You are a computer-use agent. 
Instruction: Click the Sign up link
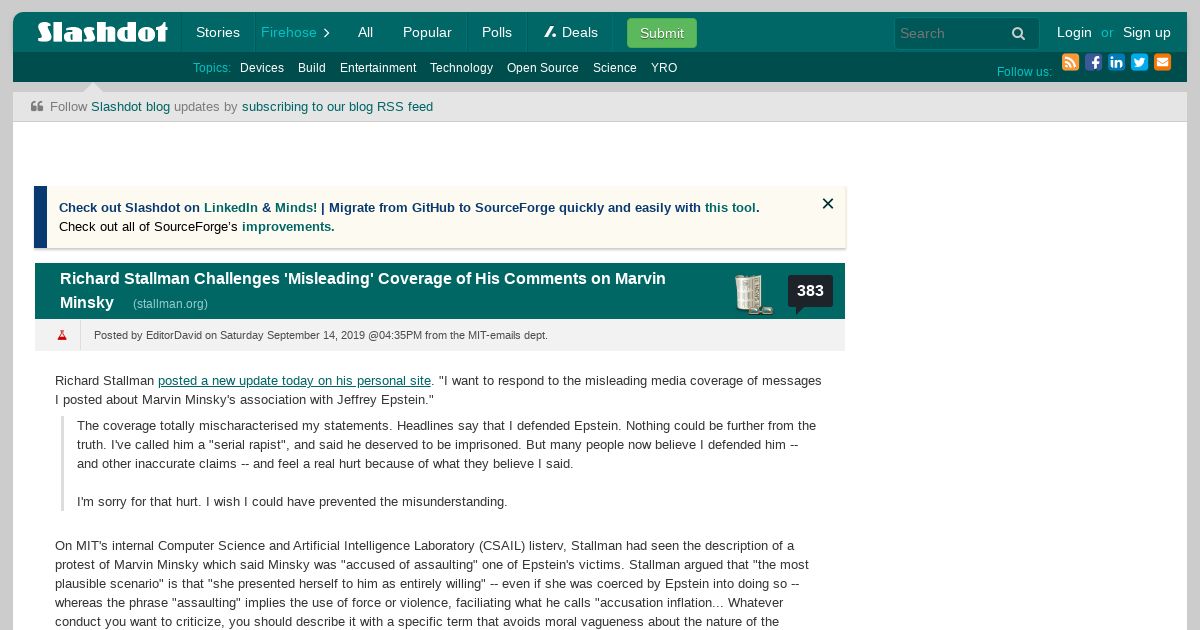coord(1147,32)
